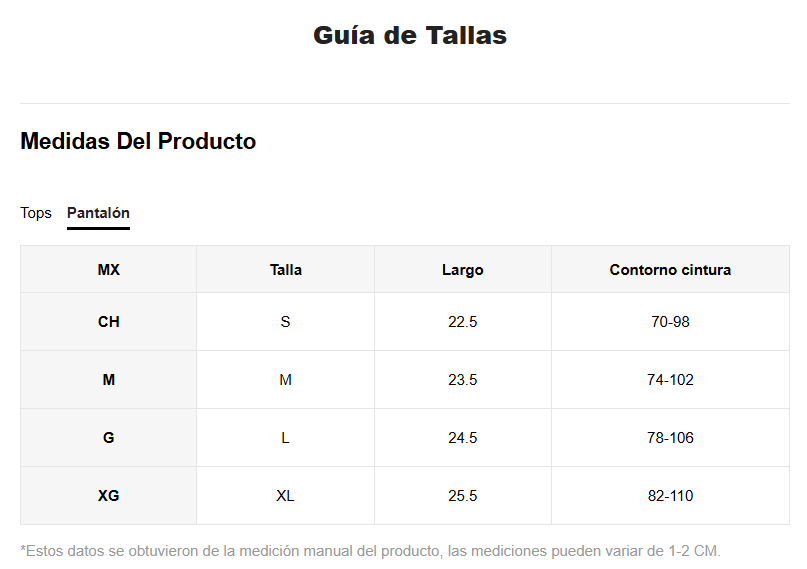
Task: Click the Largo column header
Action: click(463, 270)
